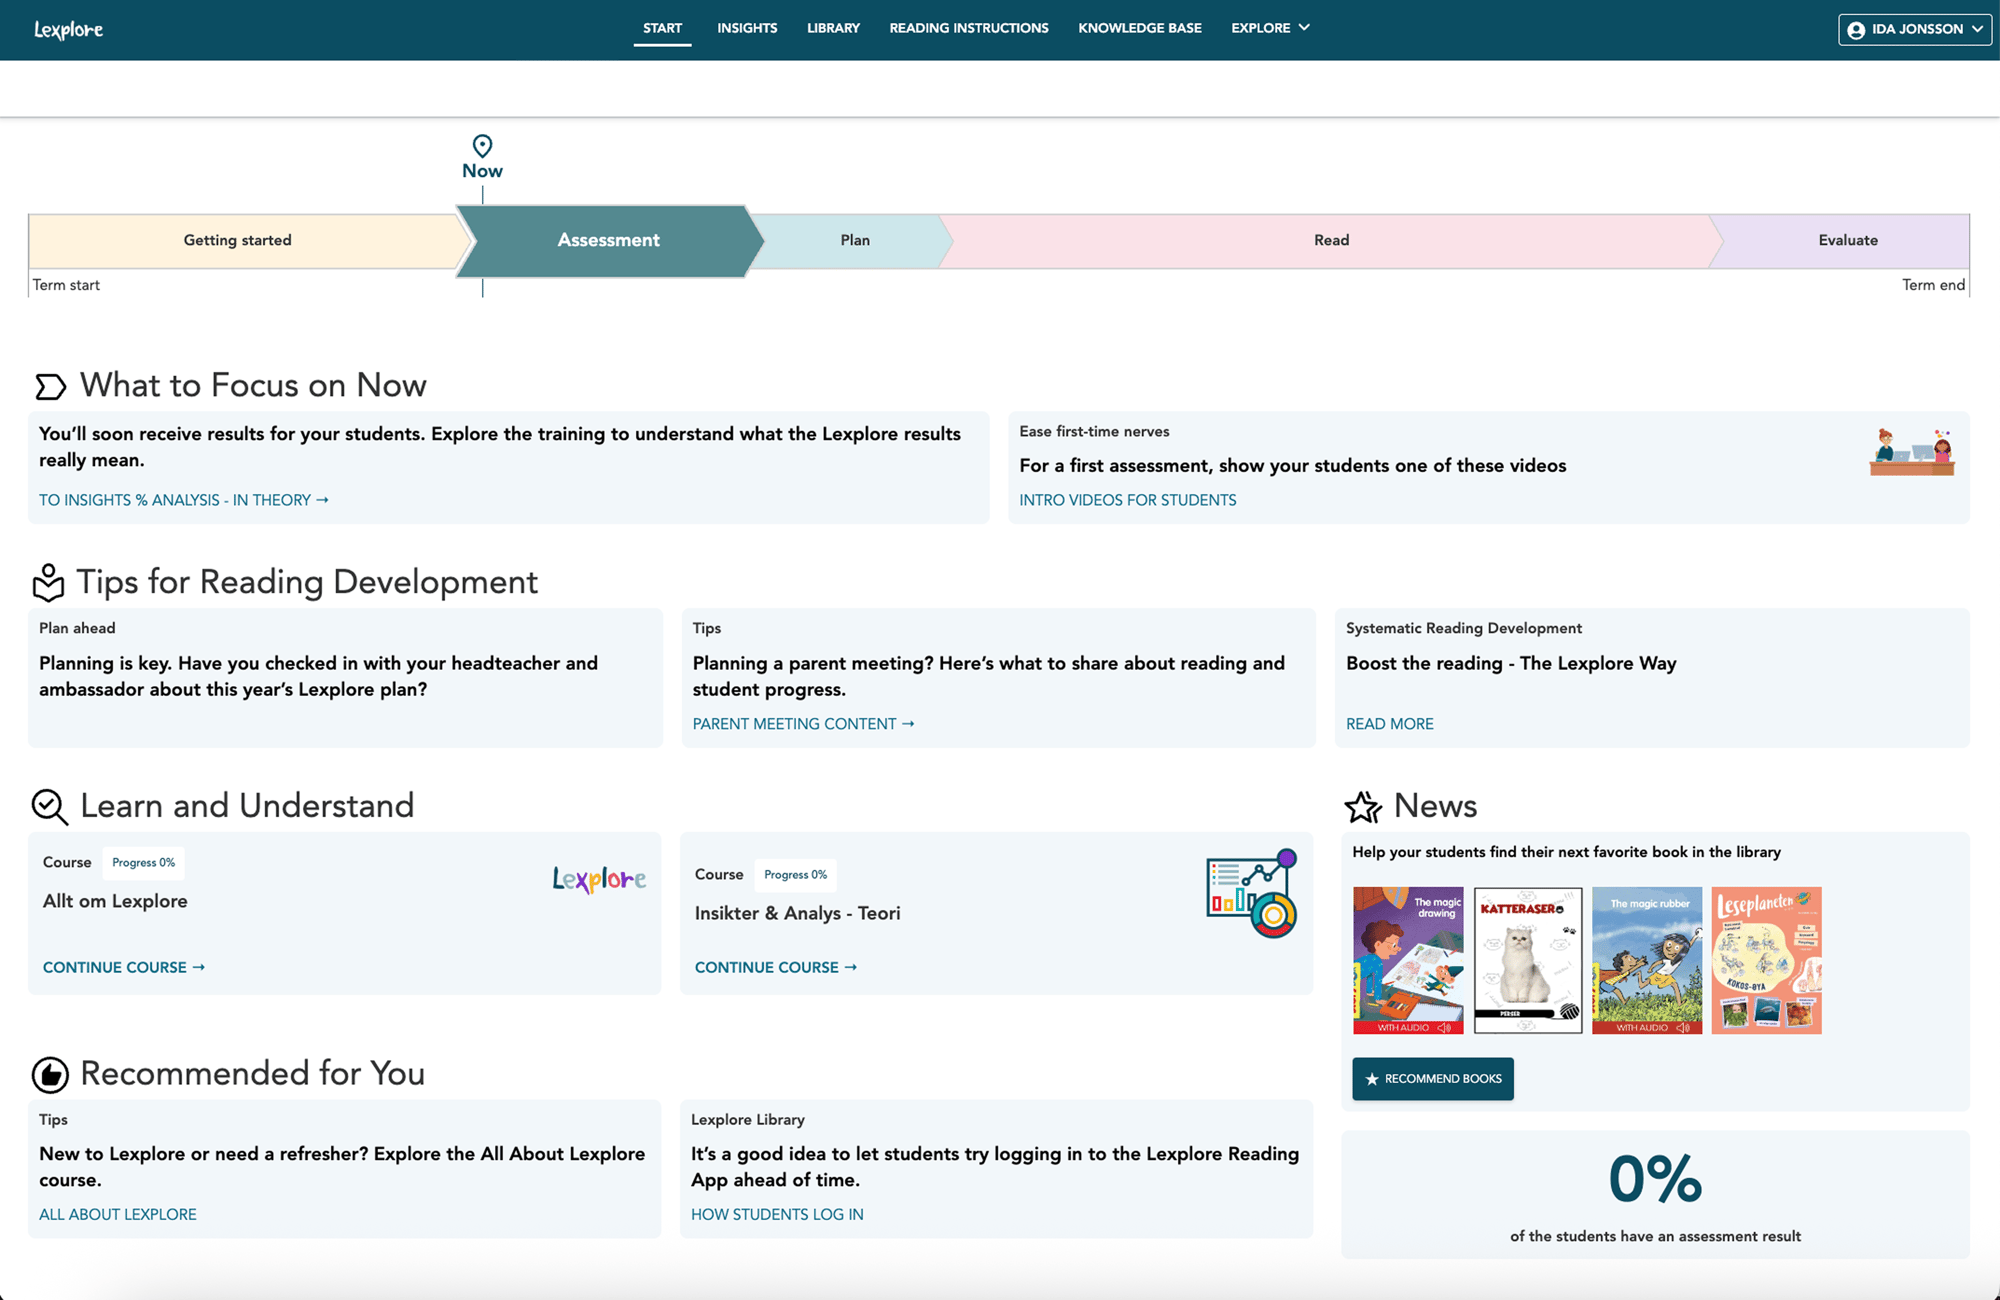Click the students-at-desk illustration
The image size is (2000, 1300).
click(x=1912, y=452)
